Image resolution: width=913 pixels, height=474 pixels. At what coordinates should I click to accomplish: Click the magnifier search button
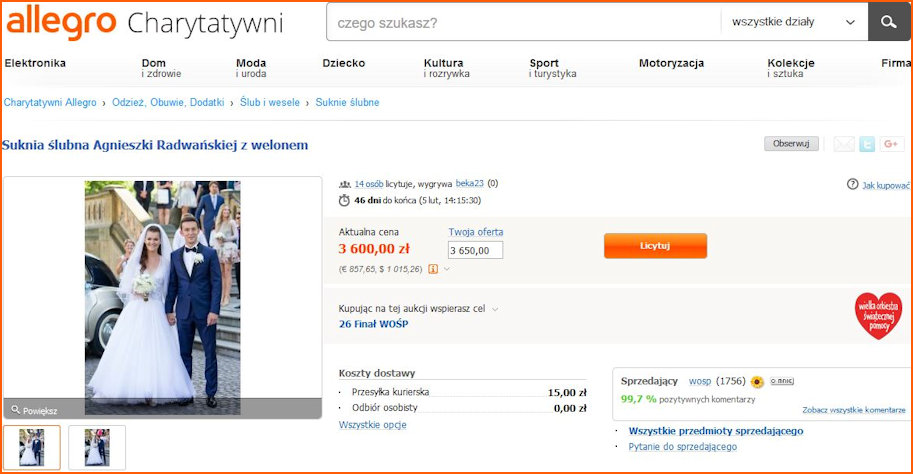[889, 22]
